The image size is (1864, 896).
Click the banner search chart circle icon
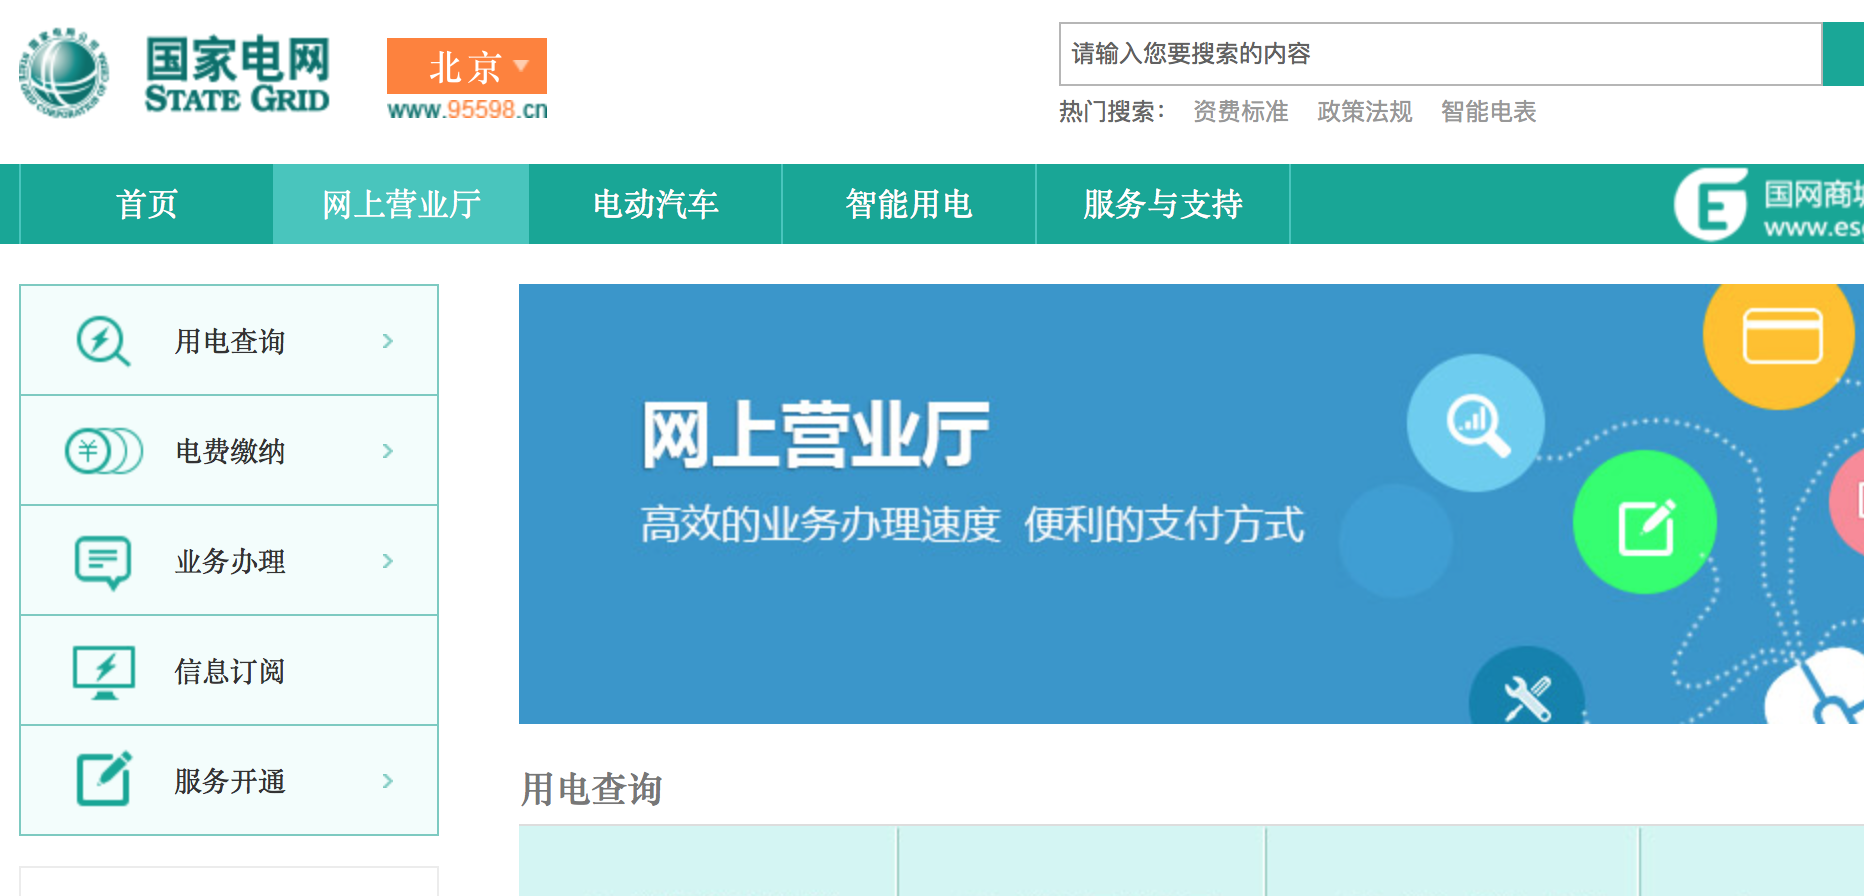[1476, 423]
